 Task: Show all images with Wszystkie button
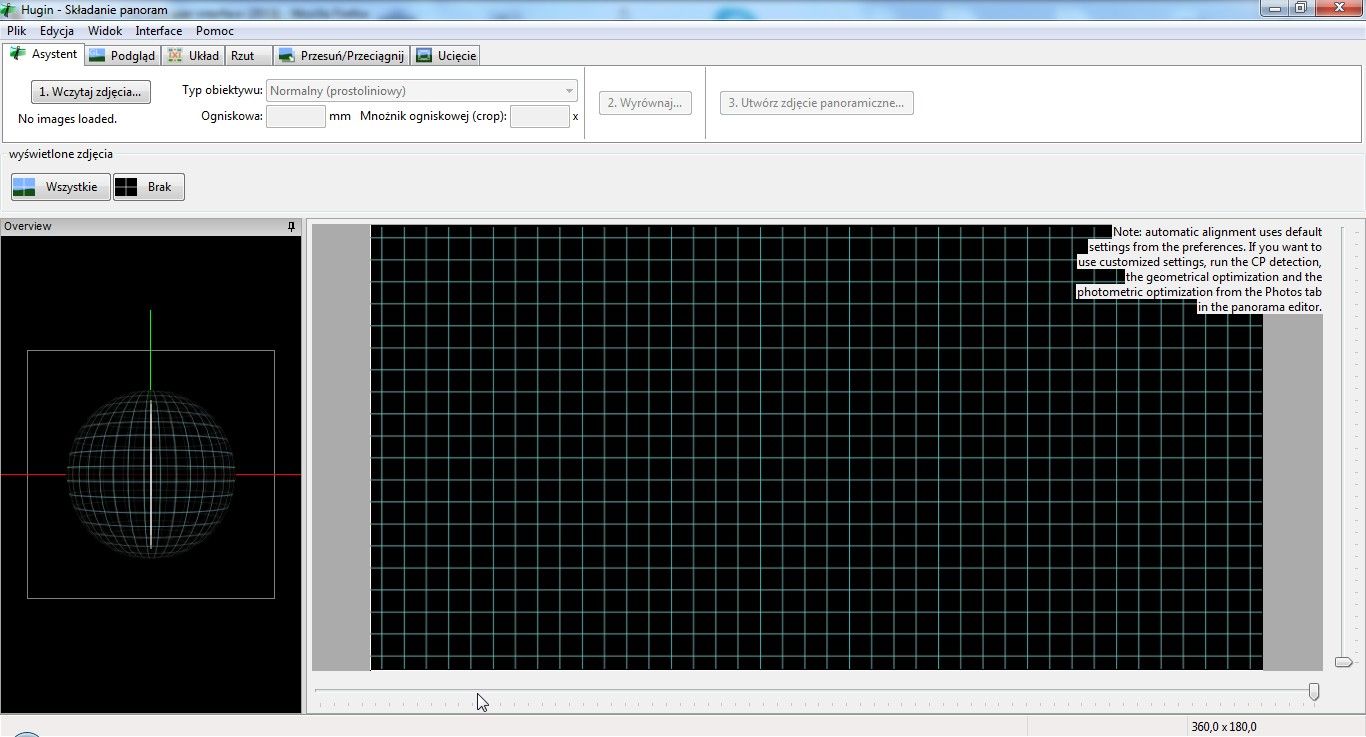60,187
